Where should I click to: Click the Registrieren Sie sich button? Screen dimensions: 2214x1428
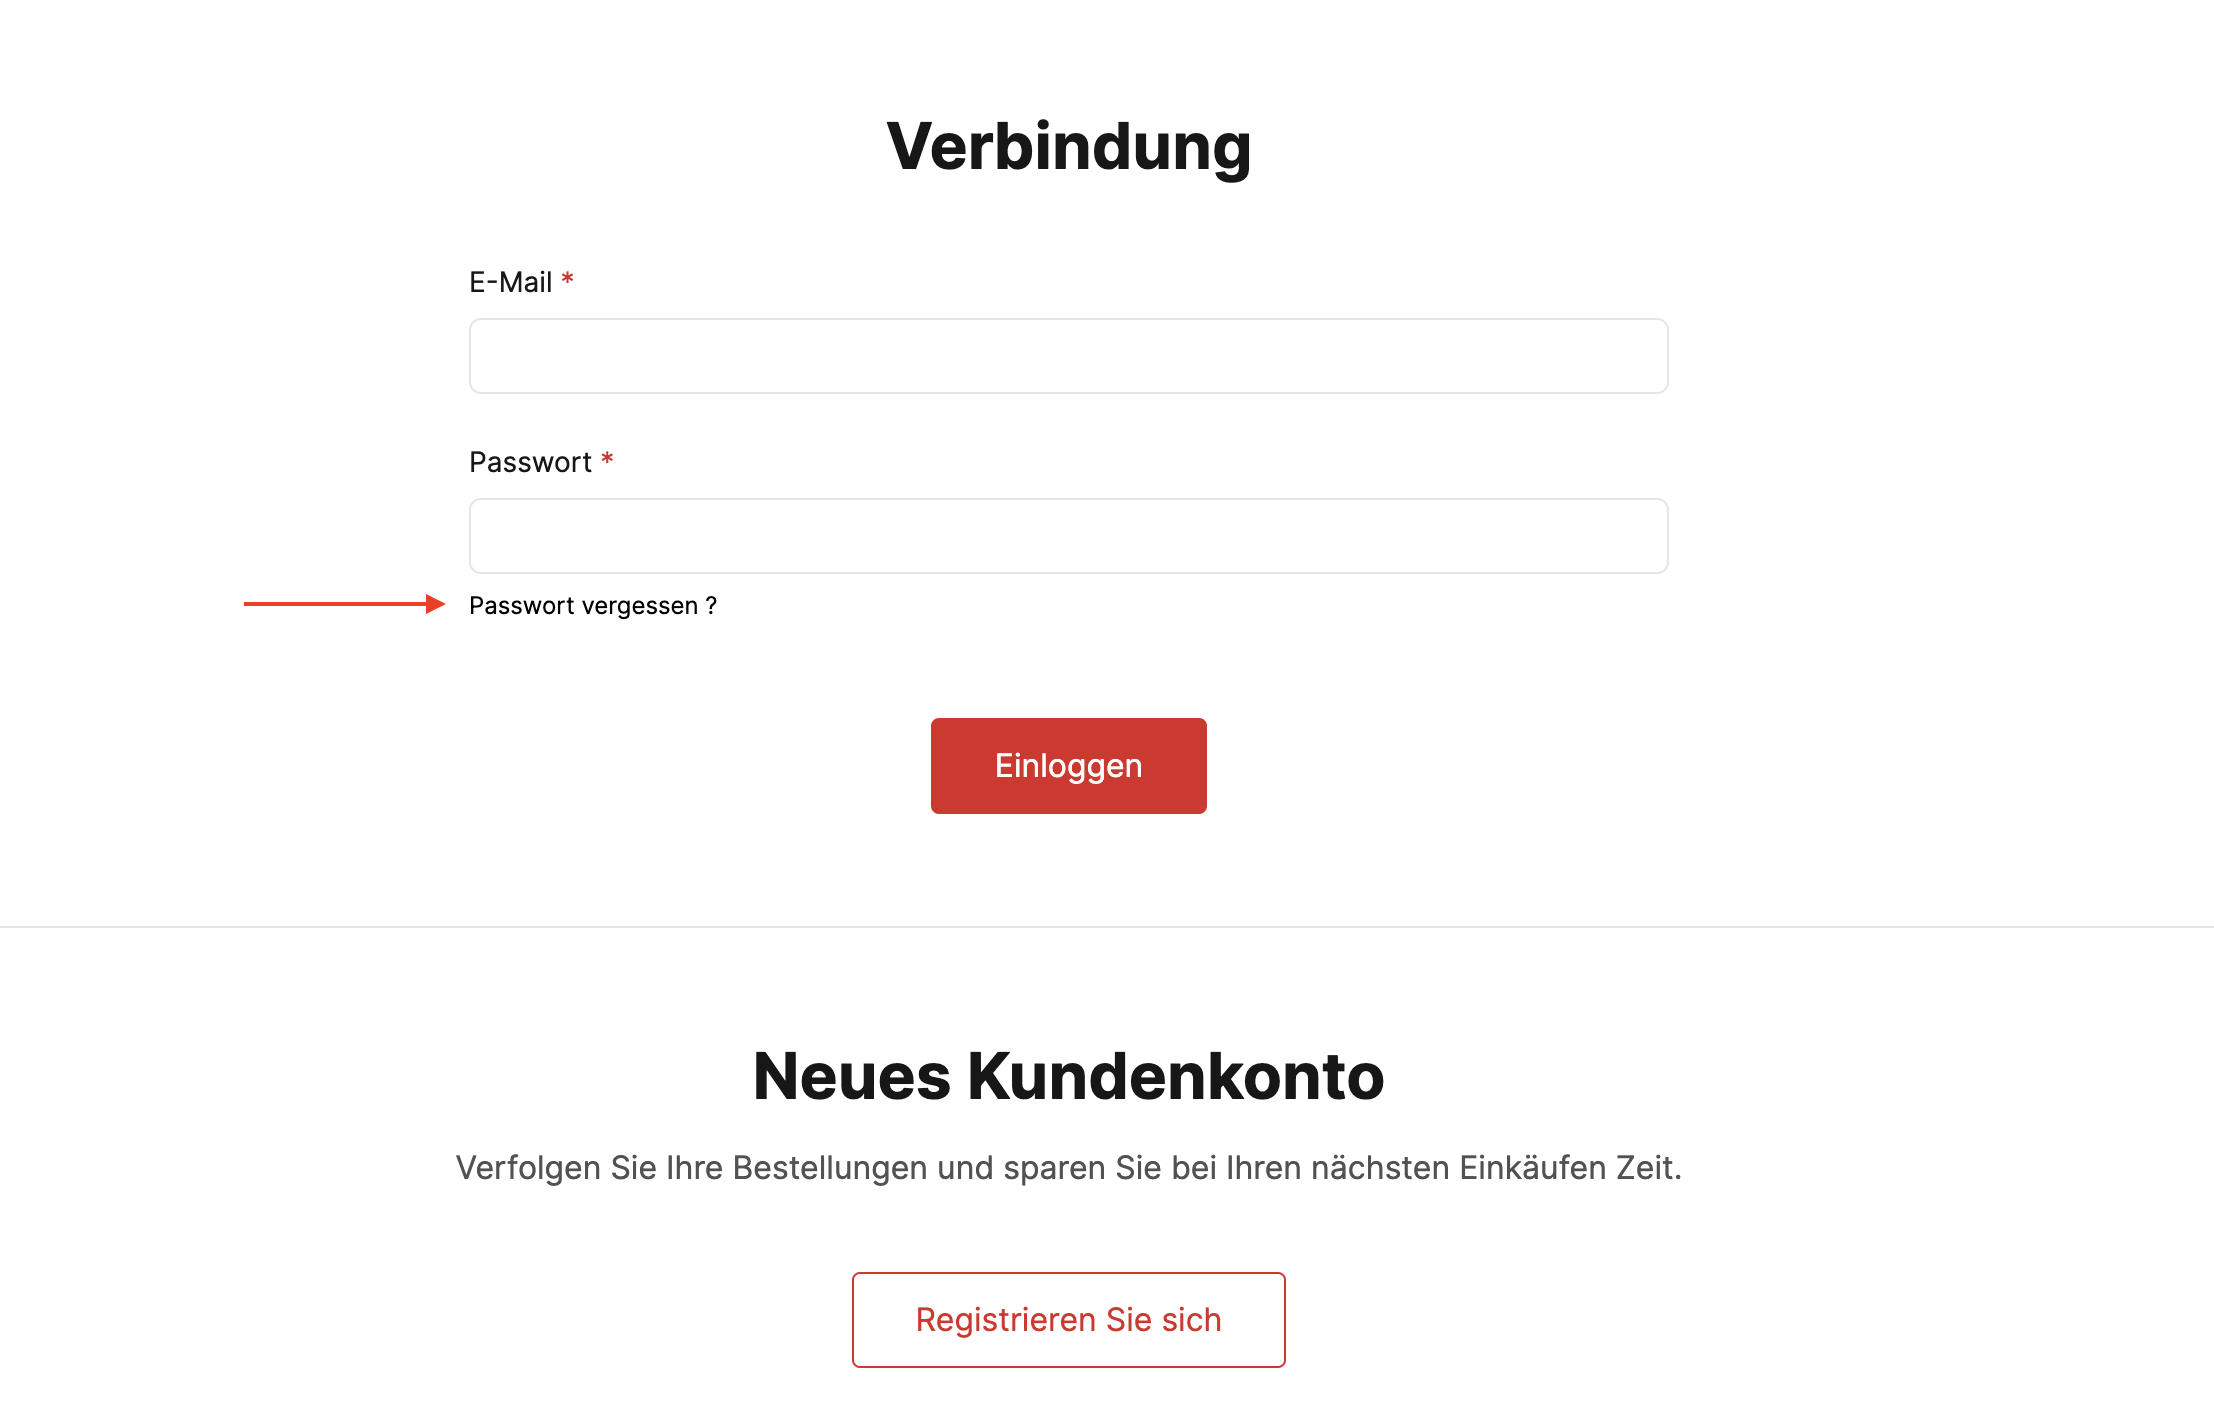(1068, 1320)
